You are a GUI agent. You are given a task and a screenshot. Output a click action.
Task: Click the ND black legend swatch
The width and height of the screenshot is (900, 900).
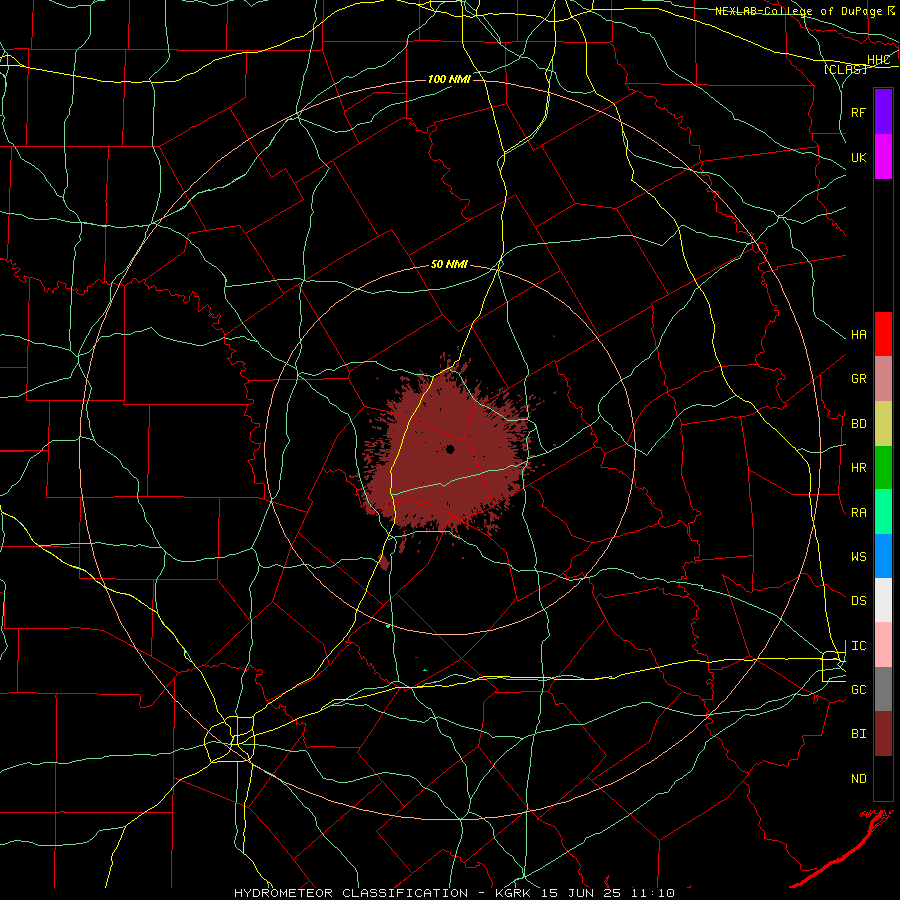[x=883, y=778]
